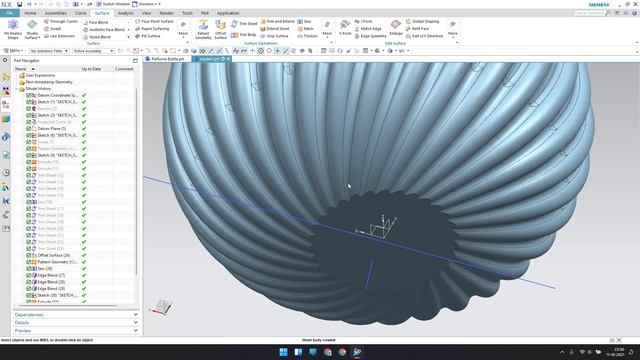The height and width of the screenshot is (360, 640).
Task: Toggle checkbox of Edge Blend (29)
Action: [29, 289]
